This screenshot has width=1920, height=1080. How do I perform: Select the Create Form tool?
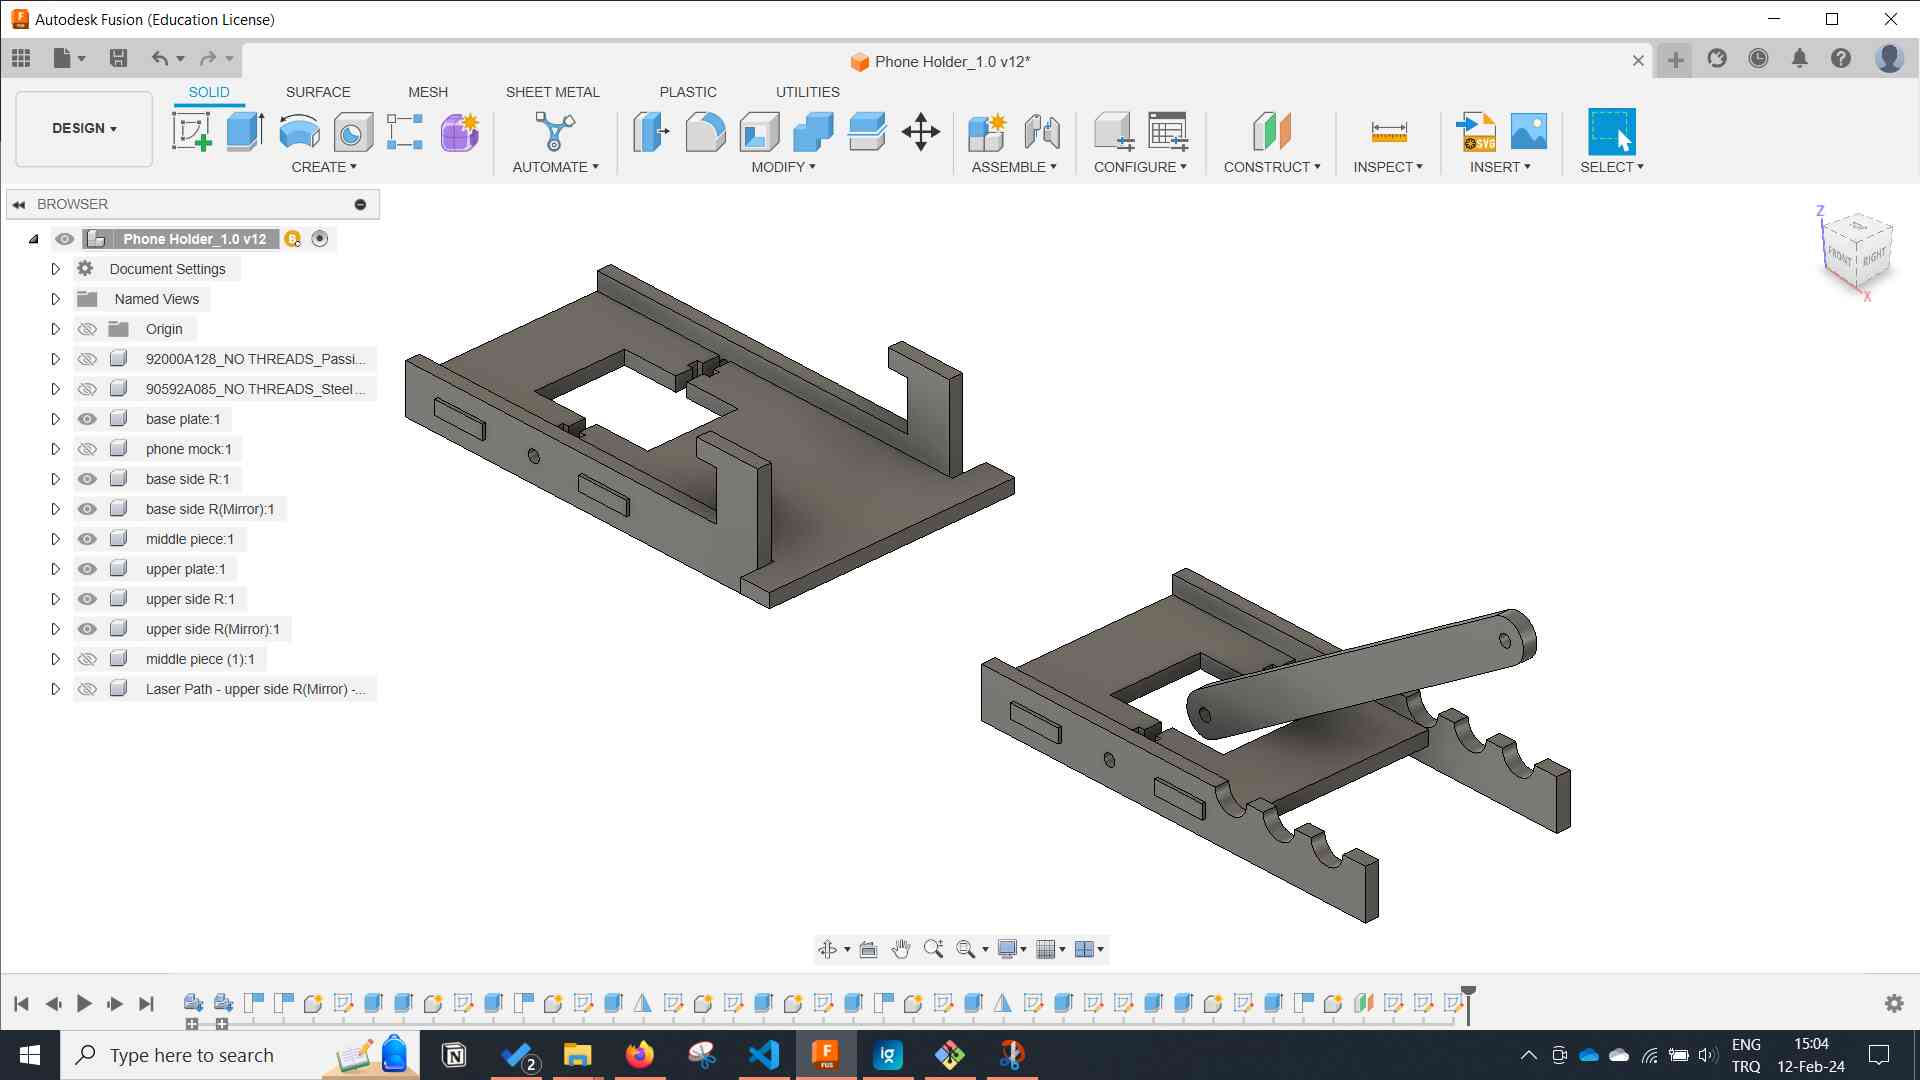(459, 131)
